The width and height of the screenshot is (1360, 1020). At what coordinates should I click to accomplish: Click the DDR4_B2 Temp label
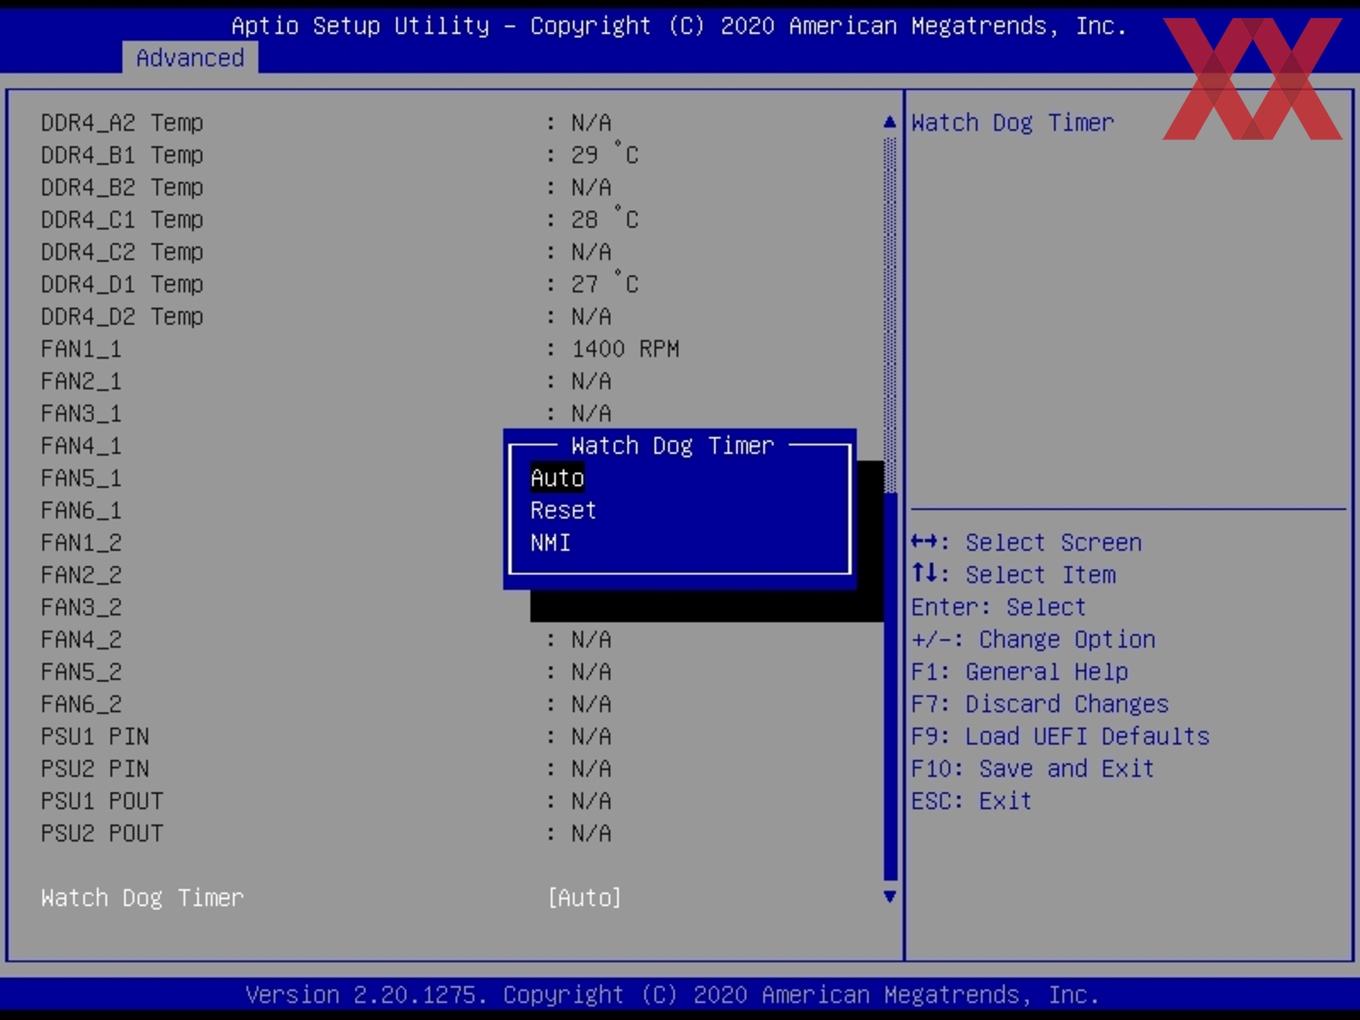click(122, 187)
